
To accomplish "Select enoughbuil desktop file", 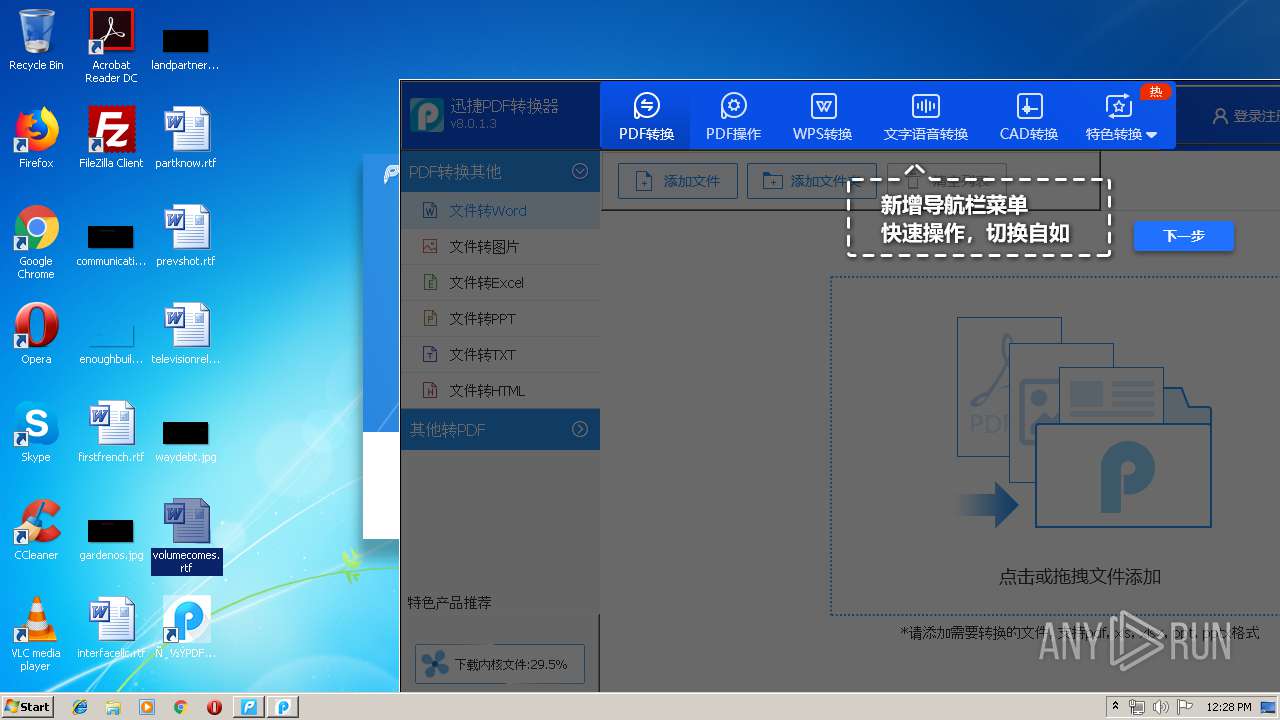I will click(111, 340).
